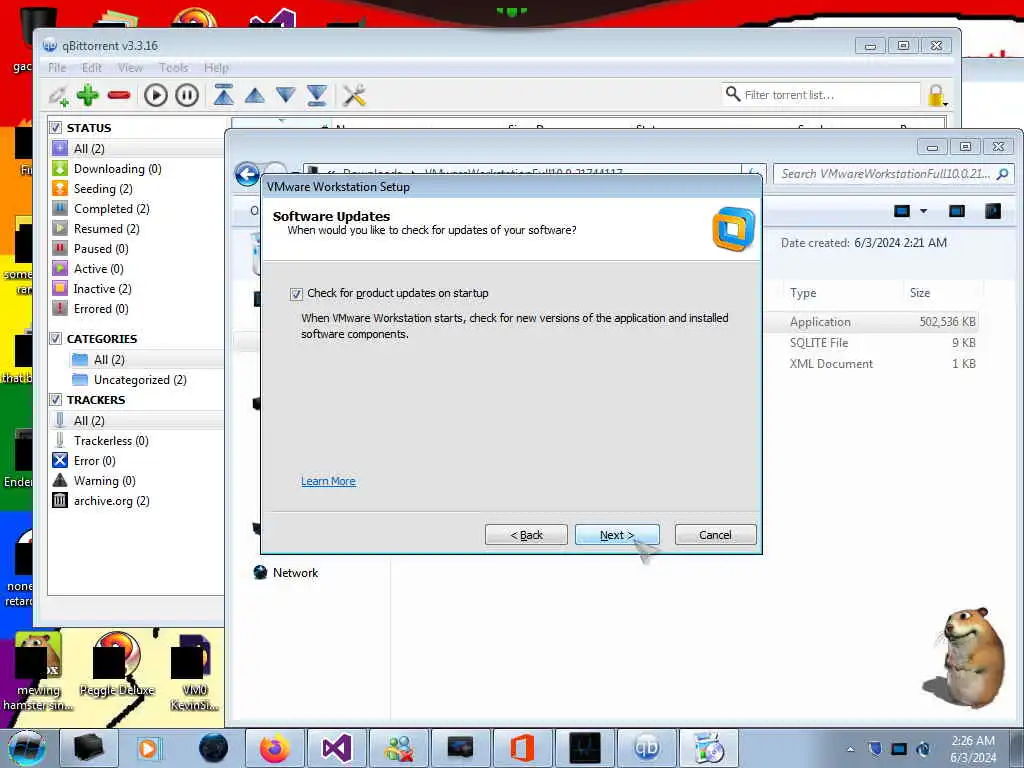Open the Windows Start button

[27, 748]
